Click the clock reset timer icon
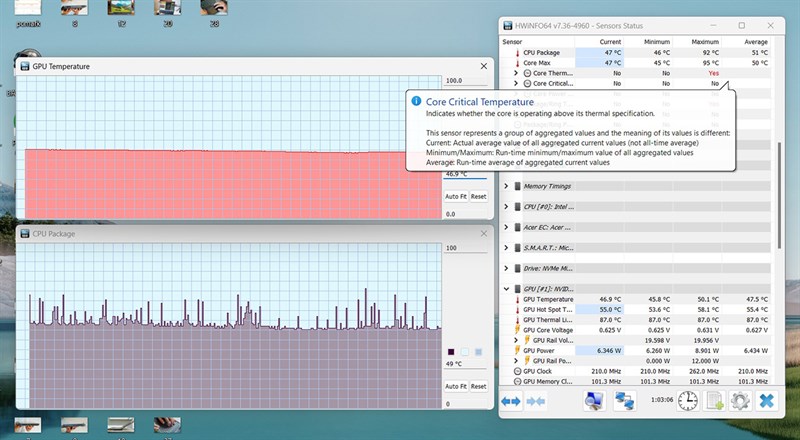This screenshot has height=440, width=800. click(x=688, y=400)
